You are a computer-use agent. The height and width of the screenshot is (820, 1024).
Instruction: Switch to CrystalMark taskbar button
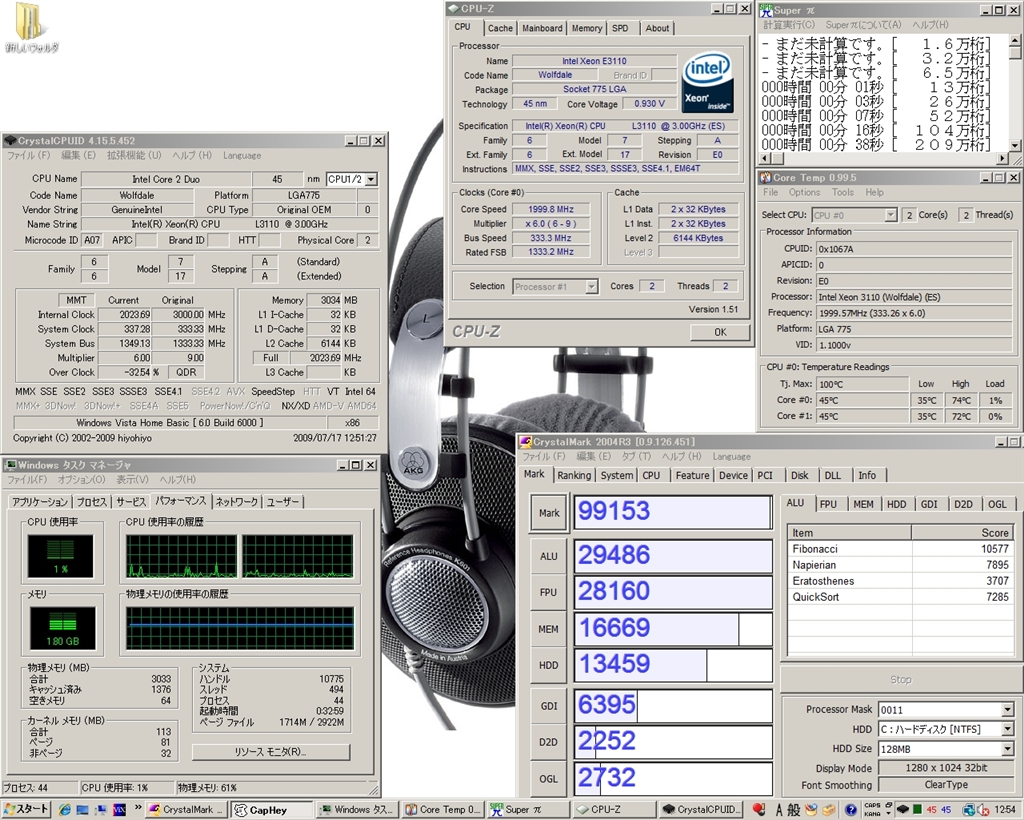tap(187, 810)
